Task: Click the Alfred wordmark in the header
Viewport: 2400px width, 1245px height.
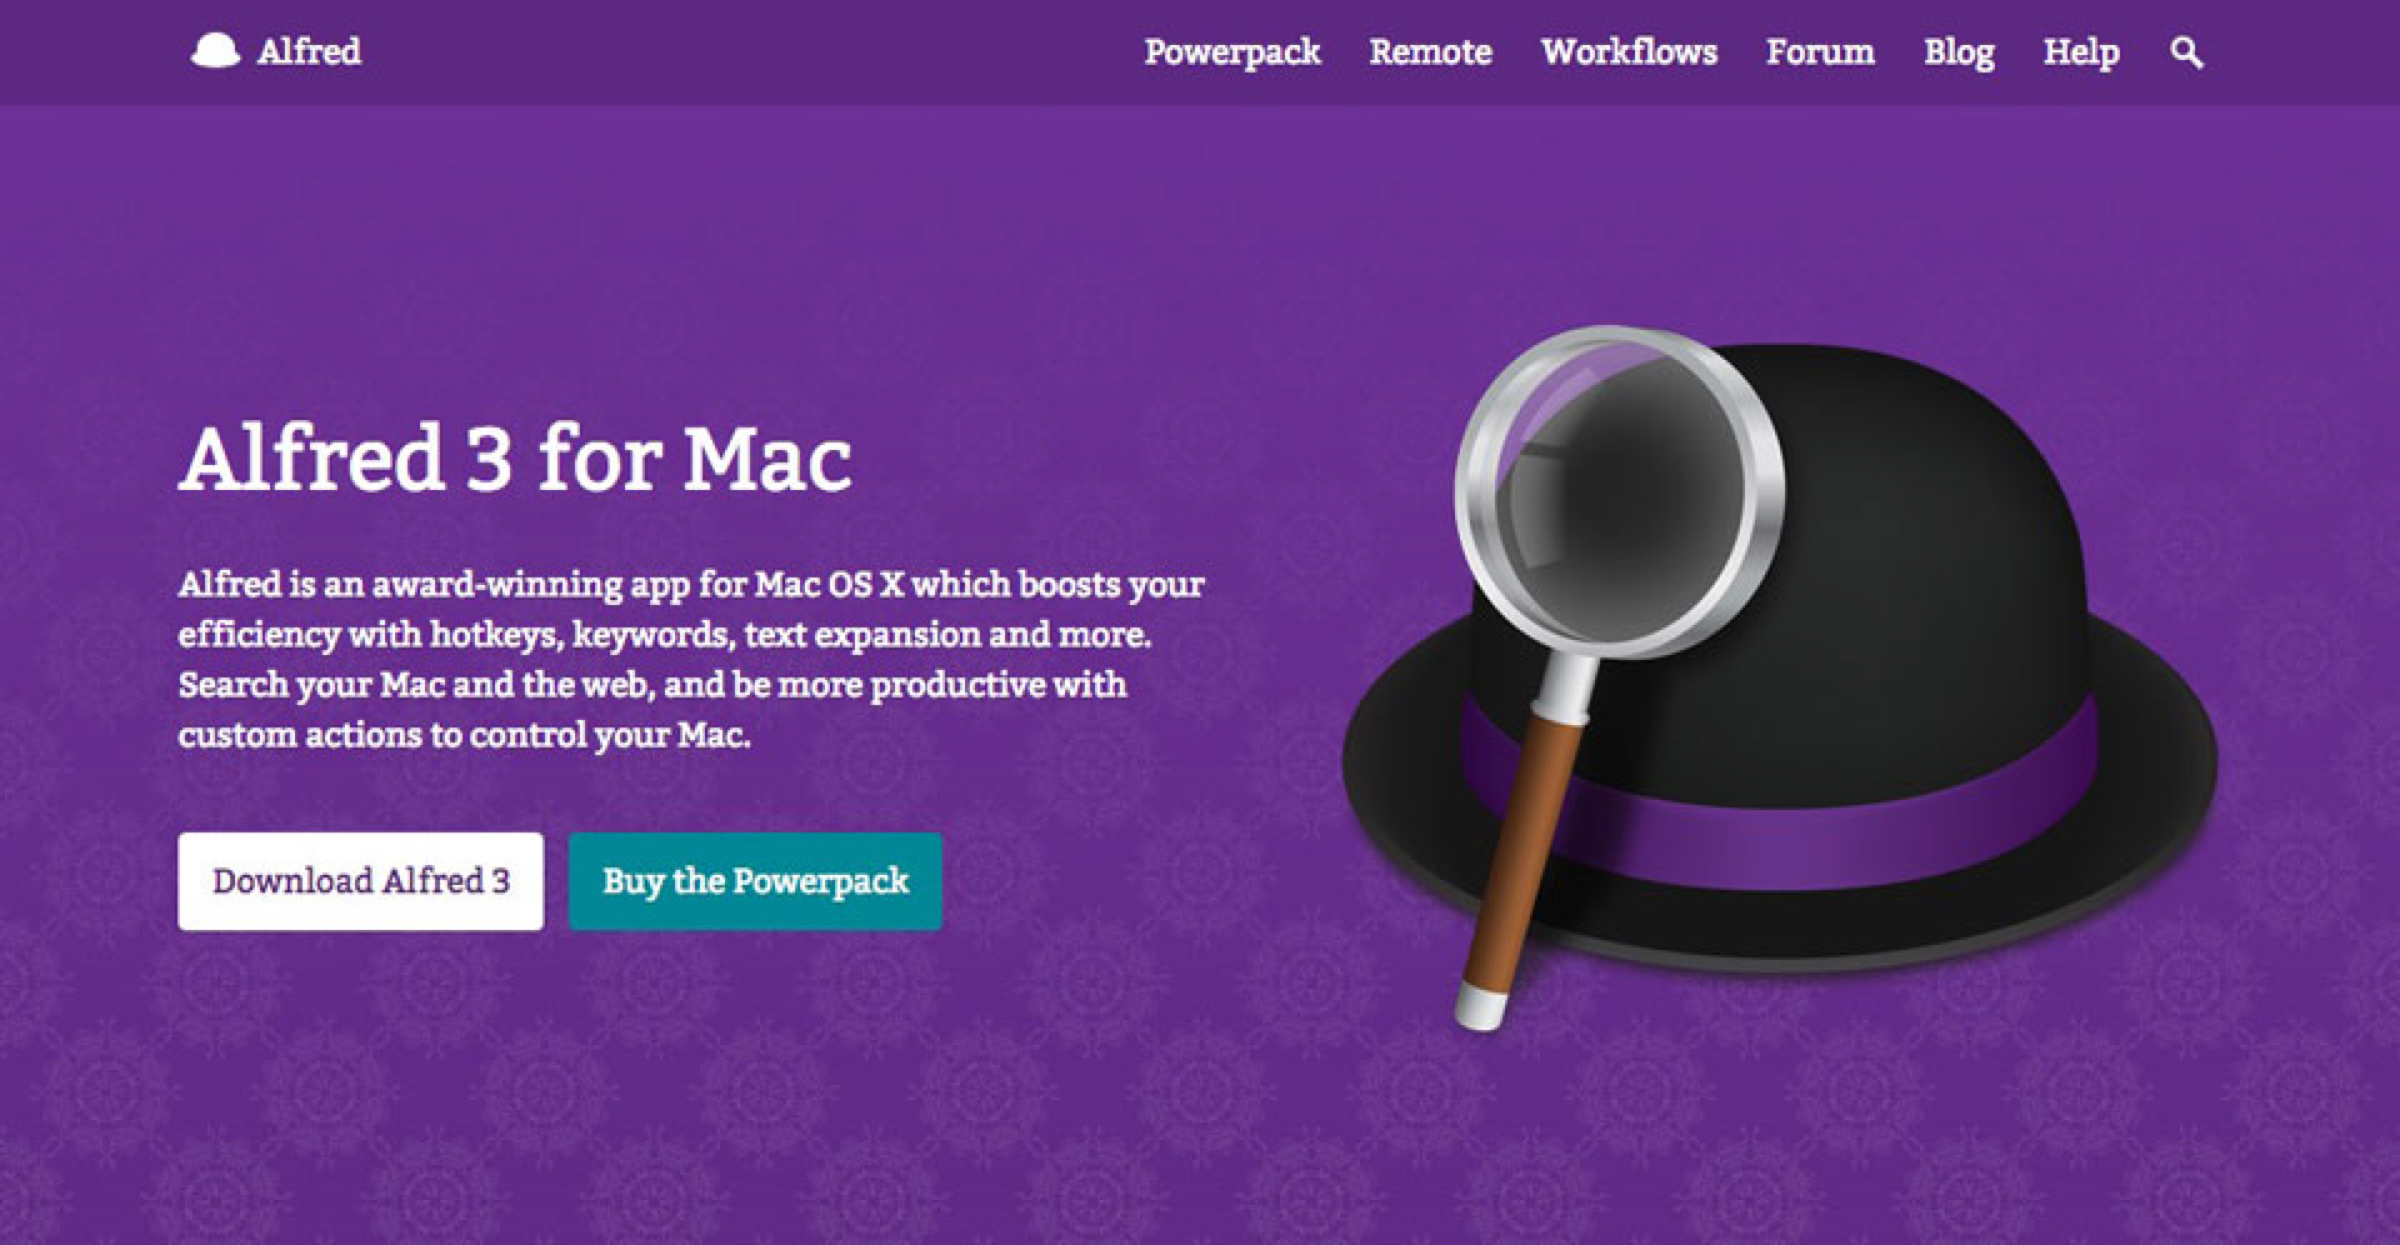Action: click(309, 50)
